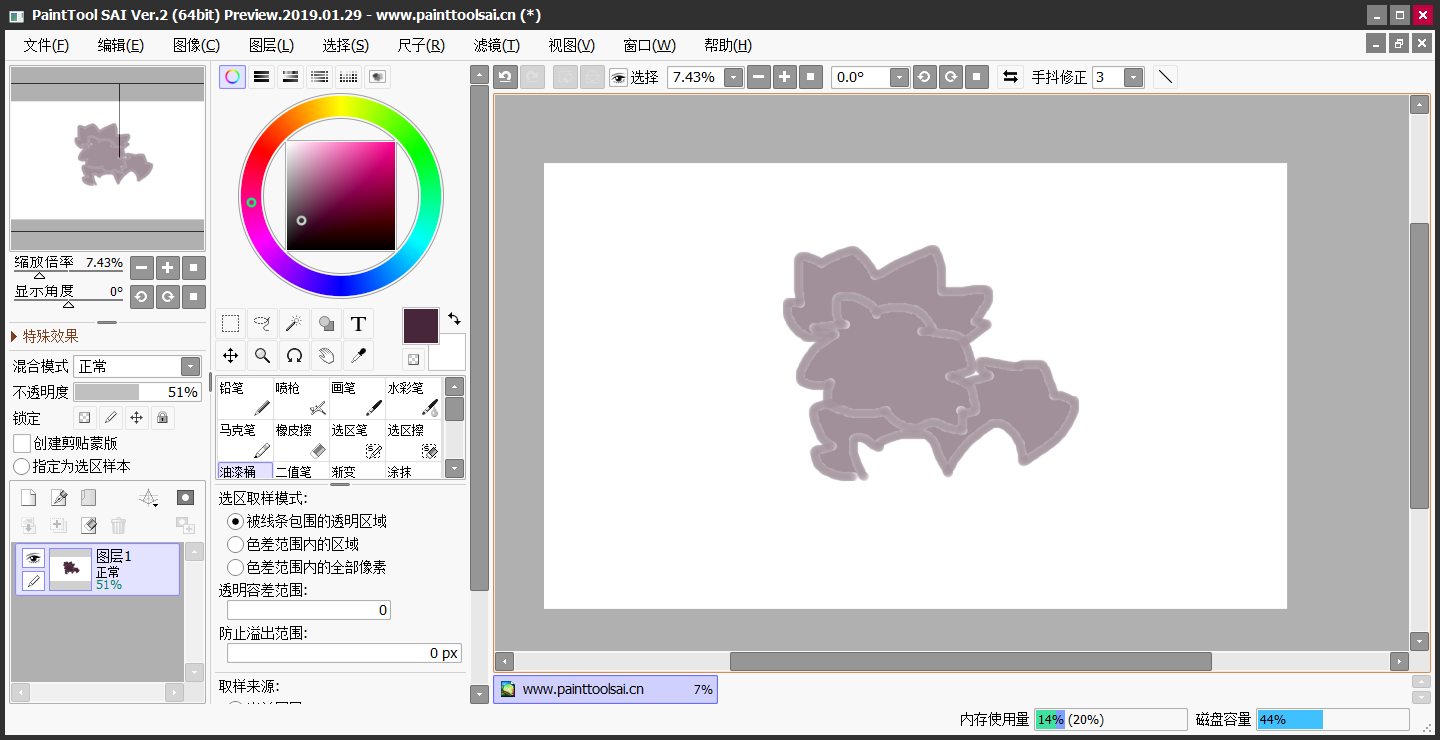Select the eyedropper tool
Image resolution: width=1440 pixels, height=740 pixels.
(x=358, y=355)
